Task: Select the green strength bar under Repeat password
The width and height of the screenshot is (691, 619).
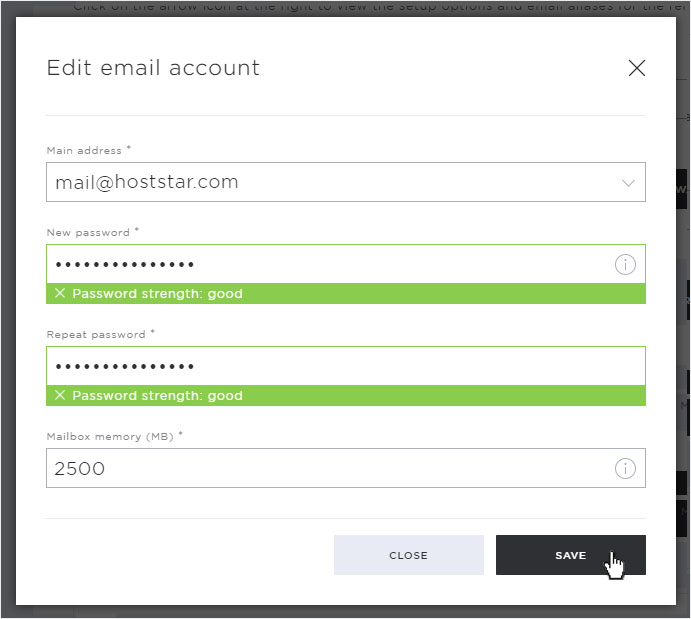Action: pos(346,396)
